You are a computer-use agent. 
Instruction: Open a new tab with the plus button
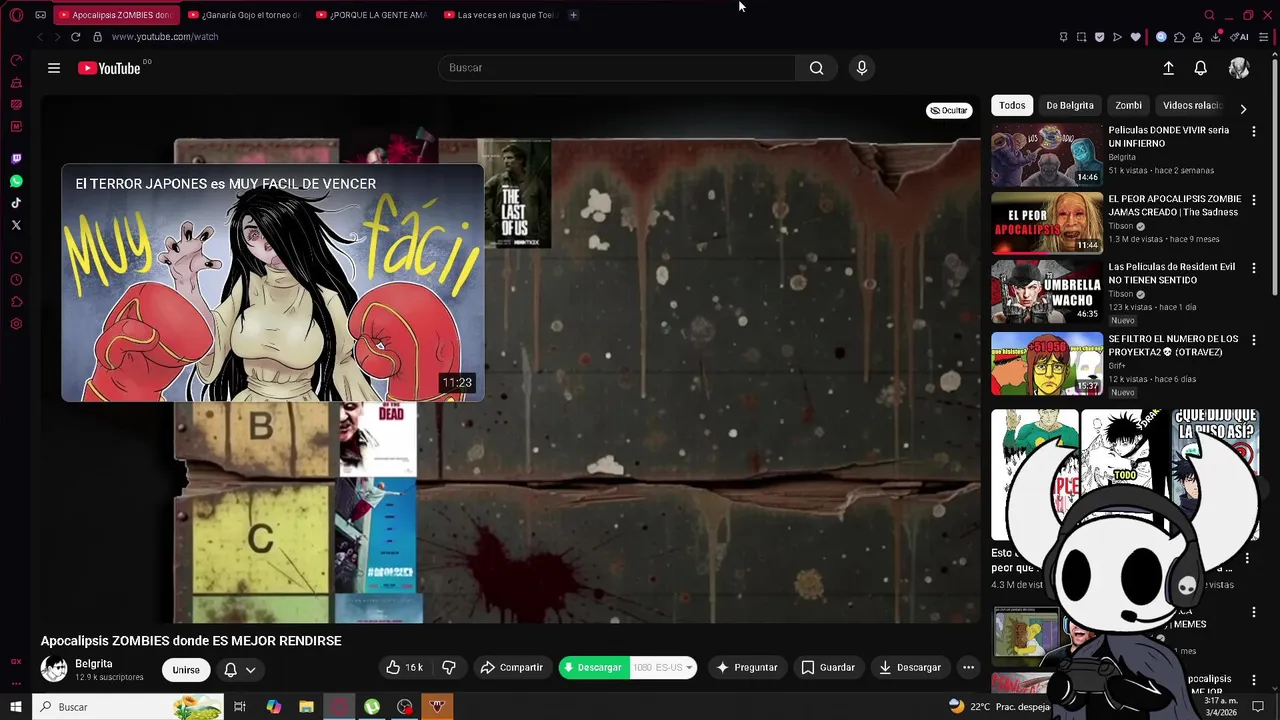point(573,15)
